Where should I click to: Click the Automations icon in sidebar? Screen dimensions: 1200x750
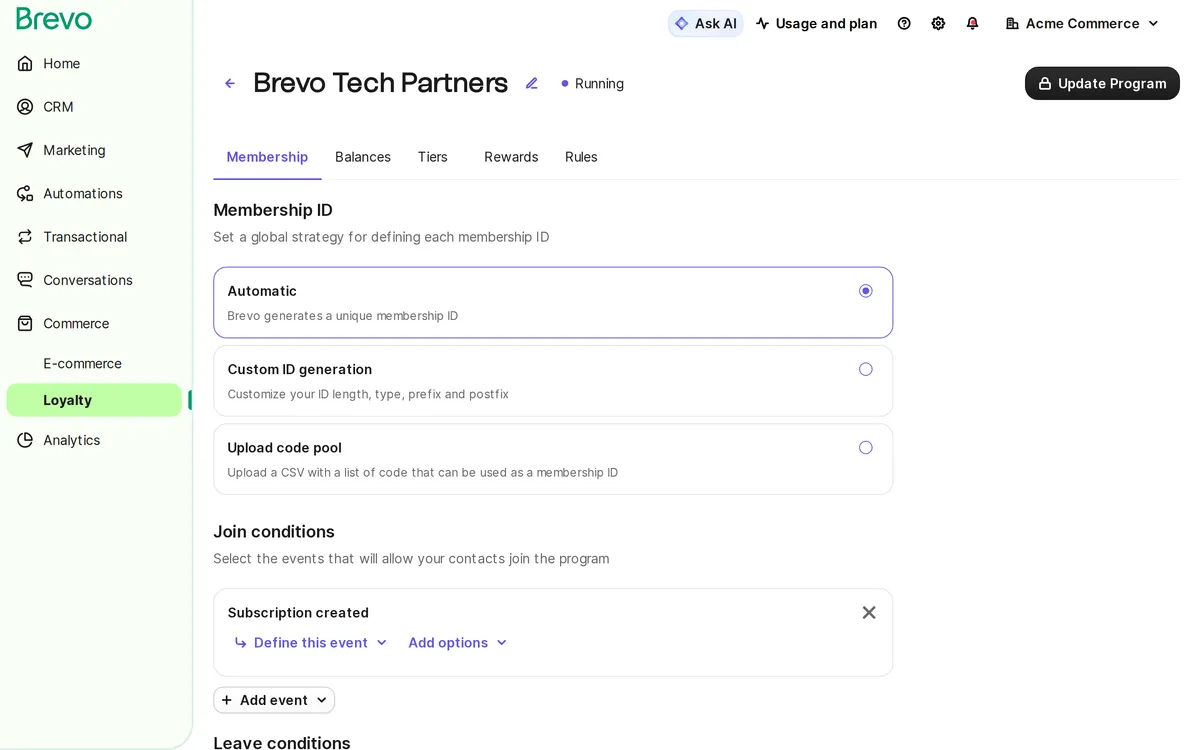[25, 193]
